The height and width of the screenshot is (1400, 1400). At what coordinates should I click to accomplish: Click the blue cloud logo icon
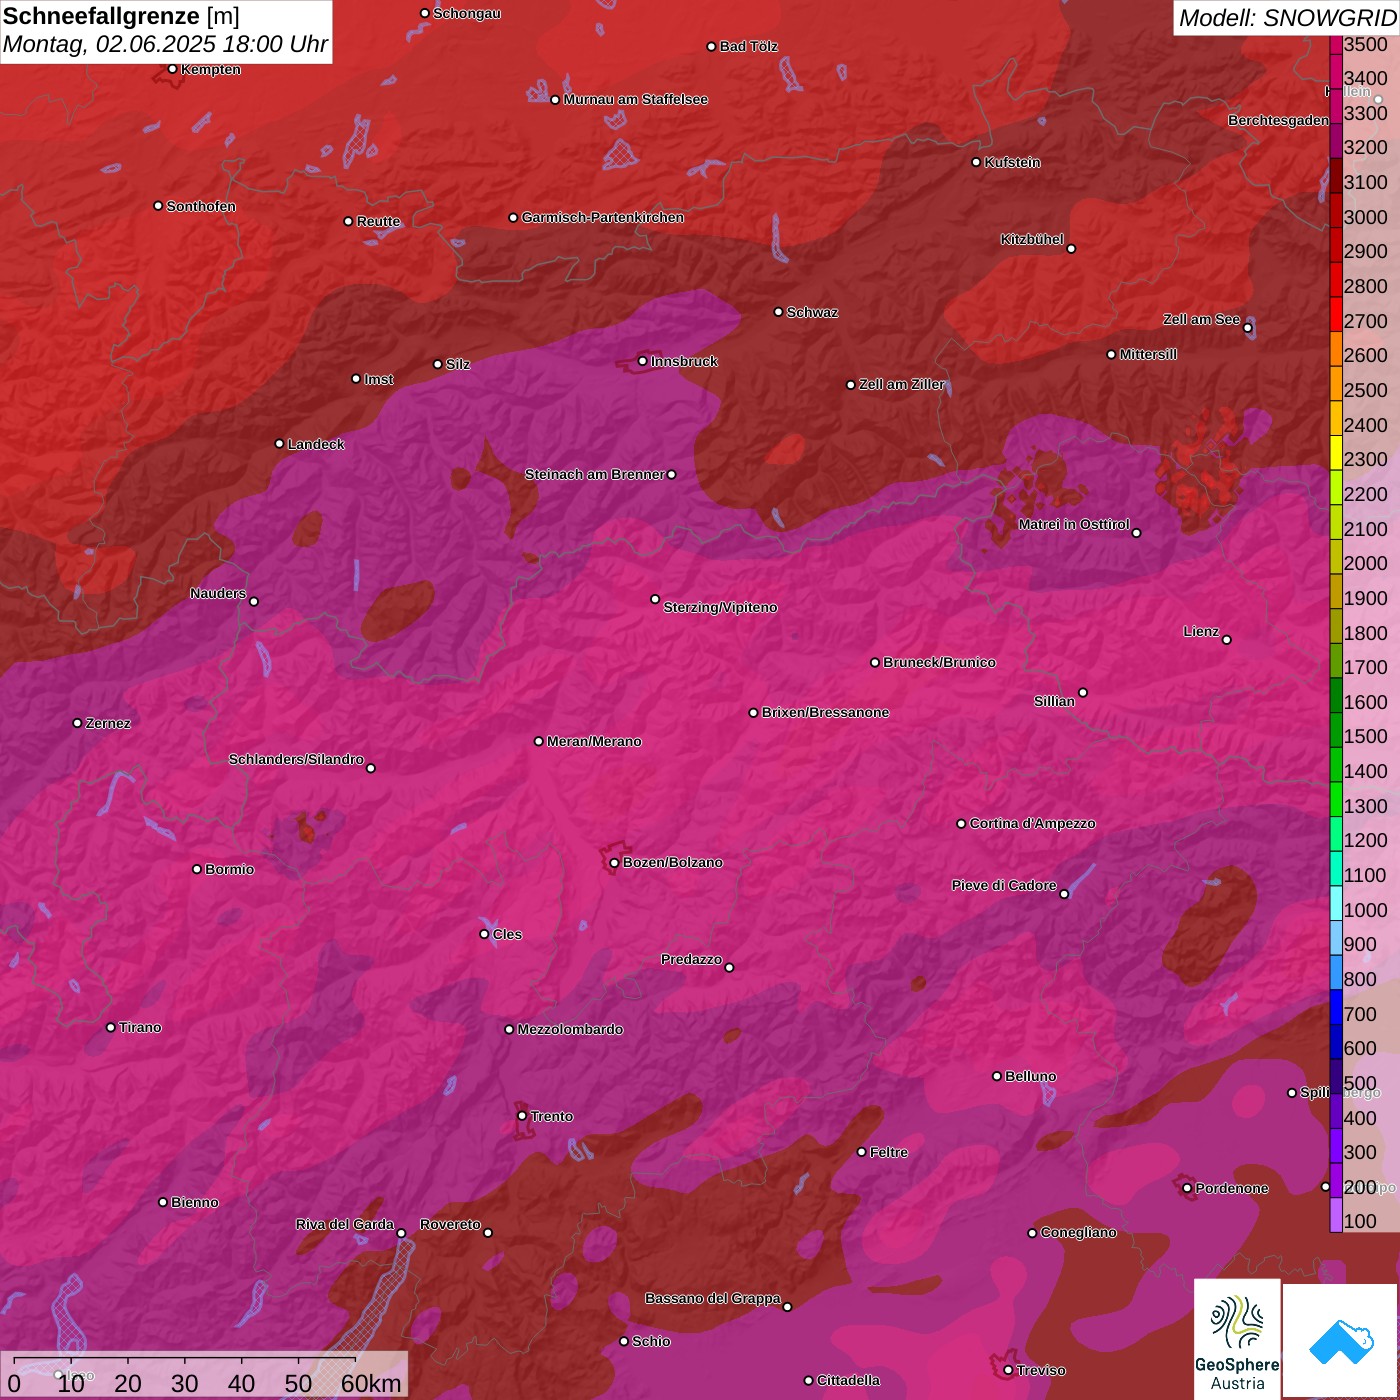click(1341, 1341)
